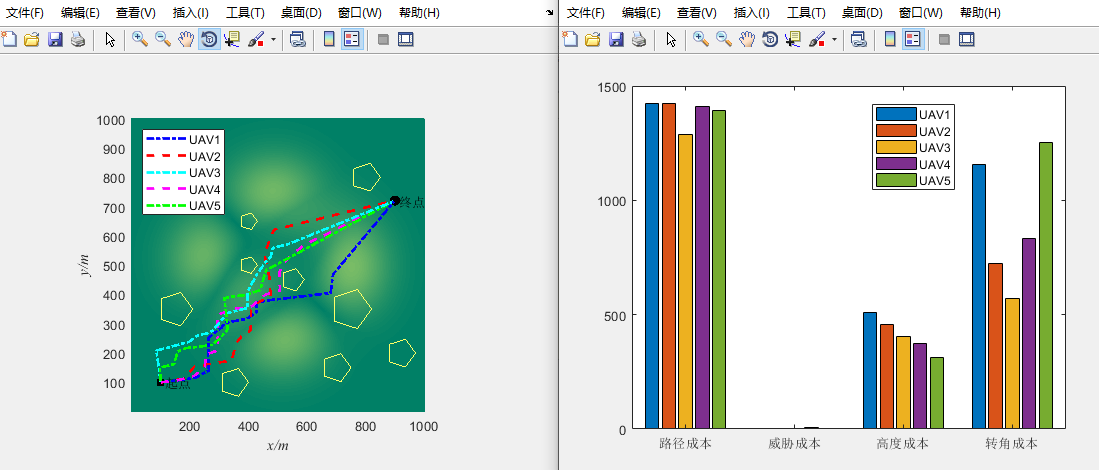Screen dimensions: 1099x470
Task: Click Link Plot icon in path map figure
Action: (297, 40)
